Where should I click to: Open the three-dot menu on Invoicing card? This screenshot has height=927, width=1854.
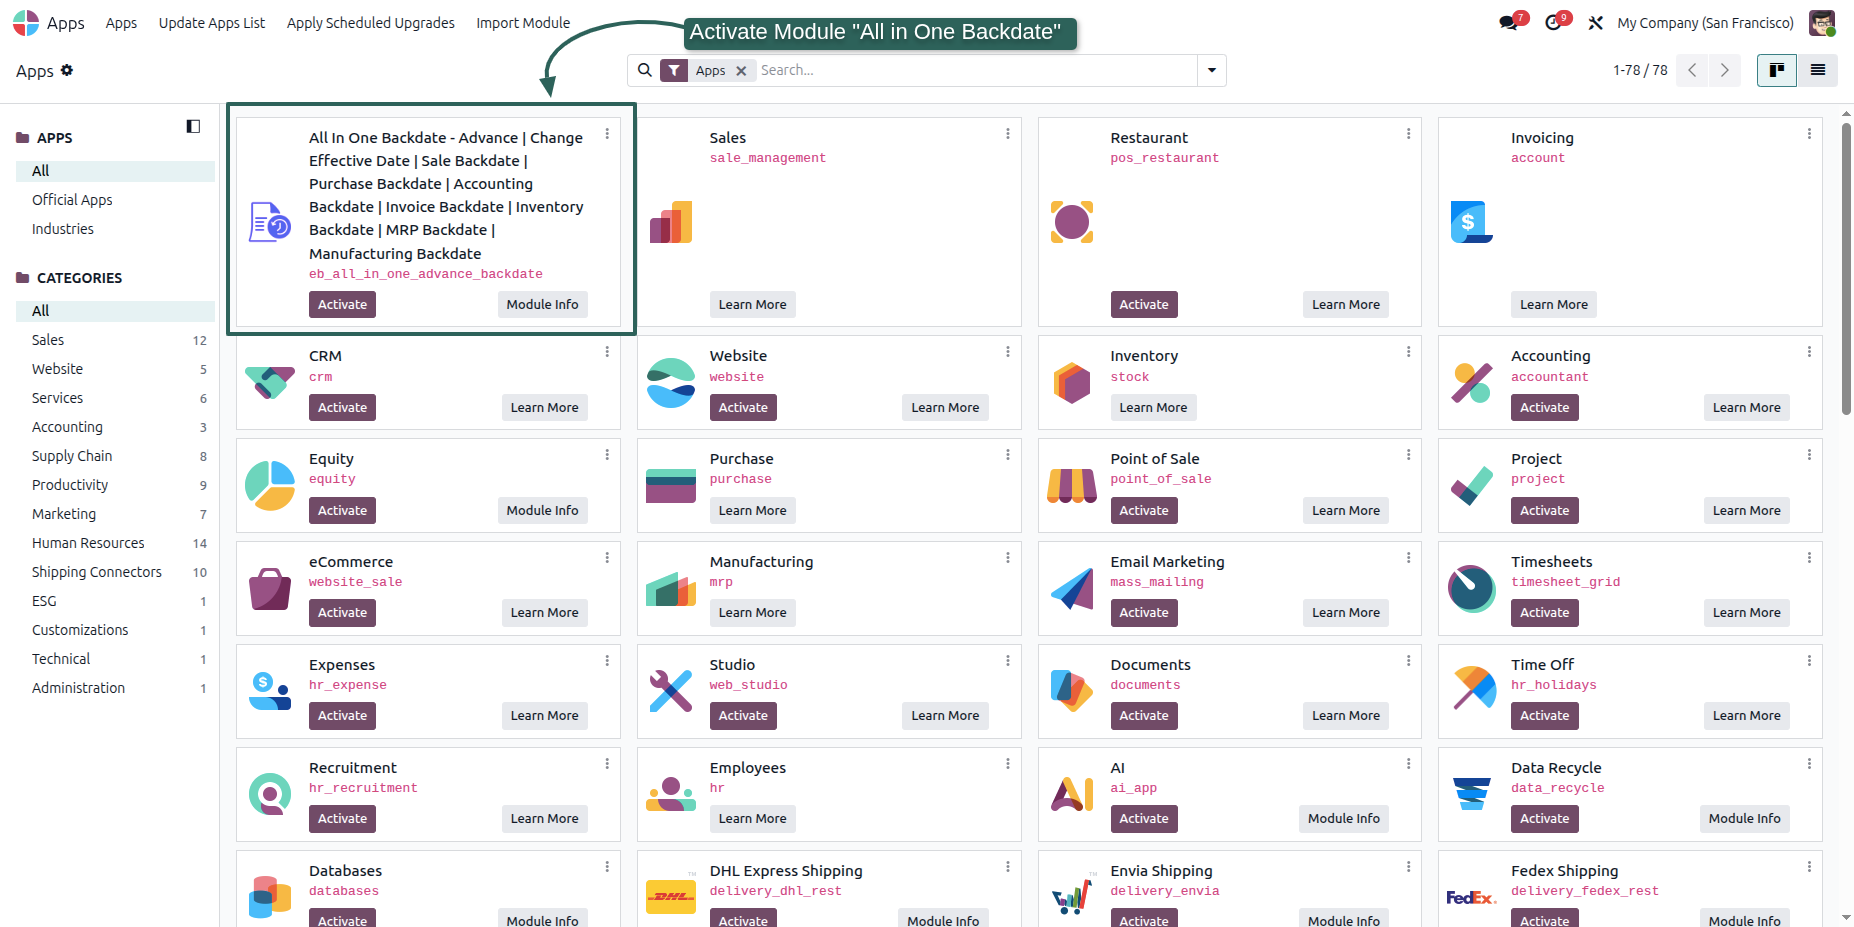coord(1809,134)
